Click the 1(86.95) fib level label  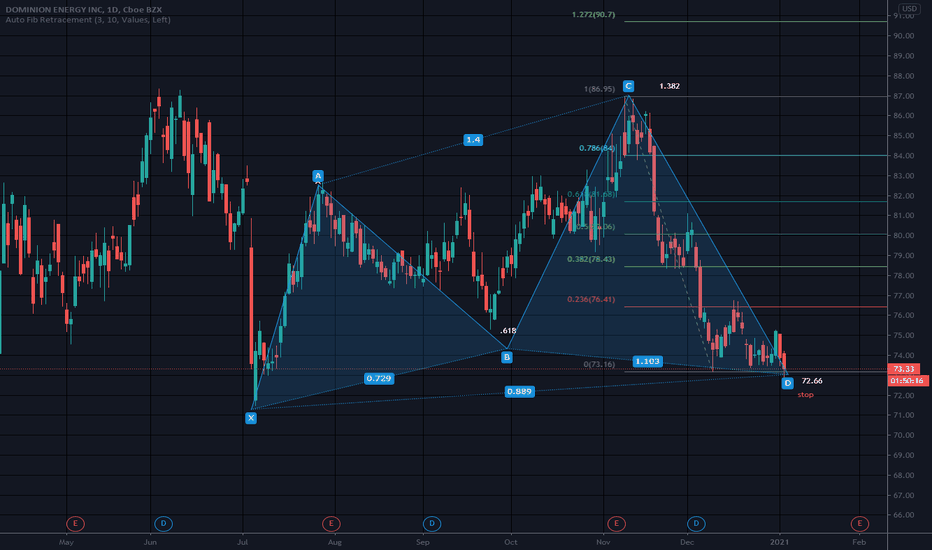tap(599, 89)
